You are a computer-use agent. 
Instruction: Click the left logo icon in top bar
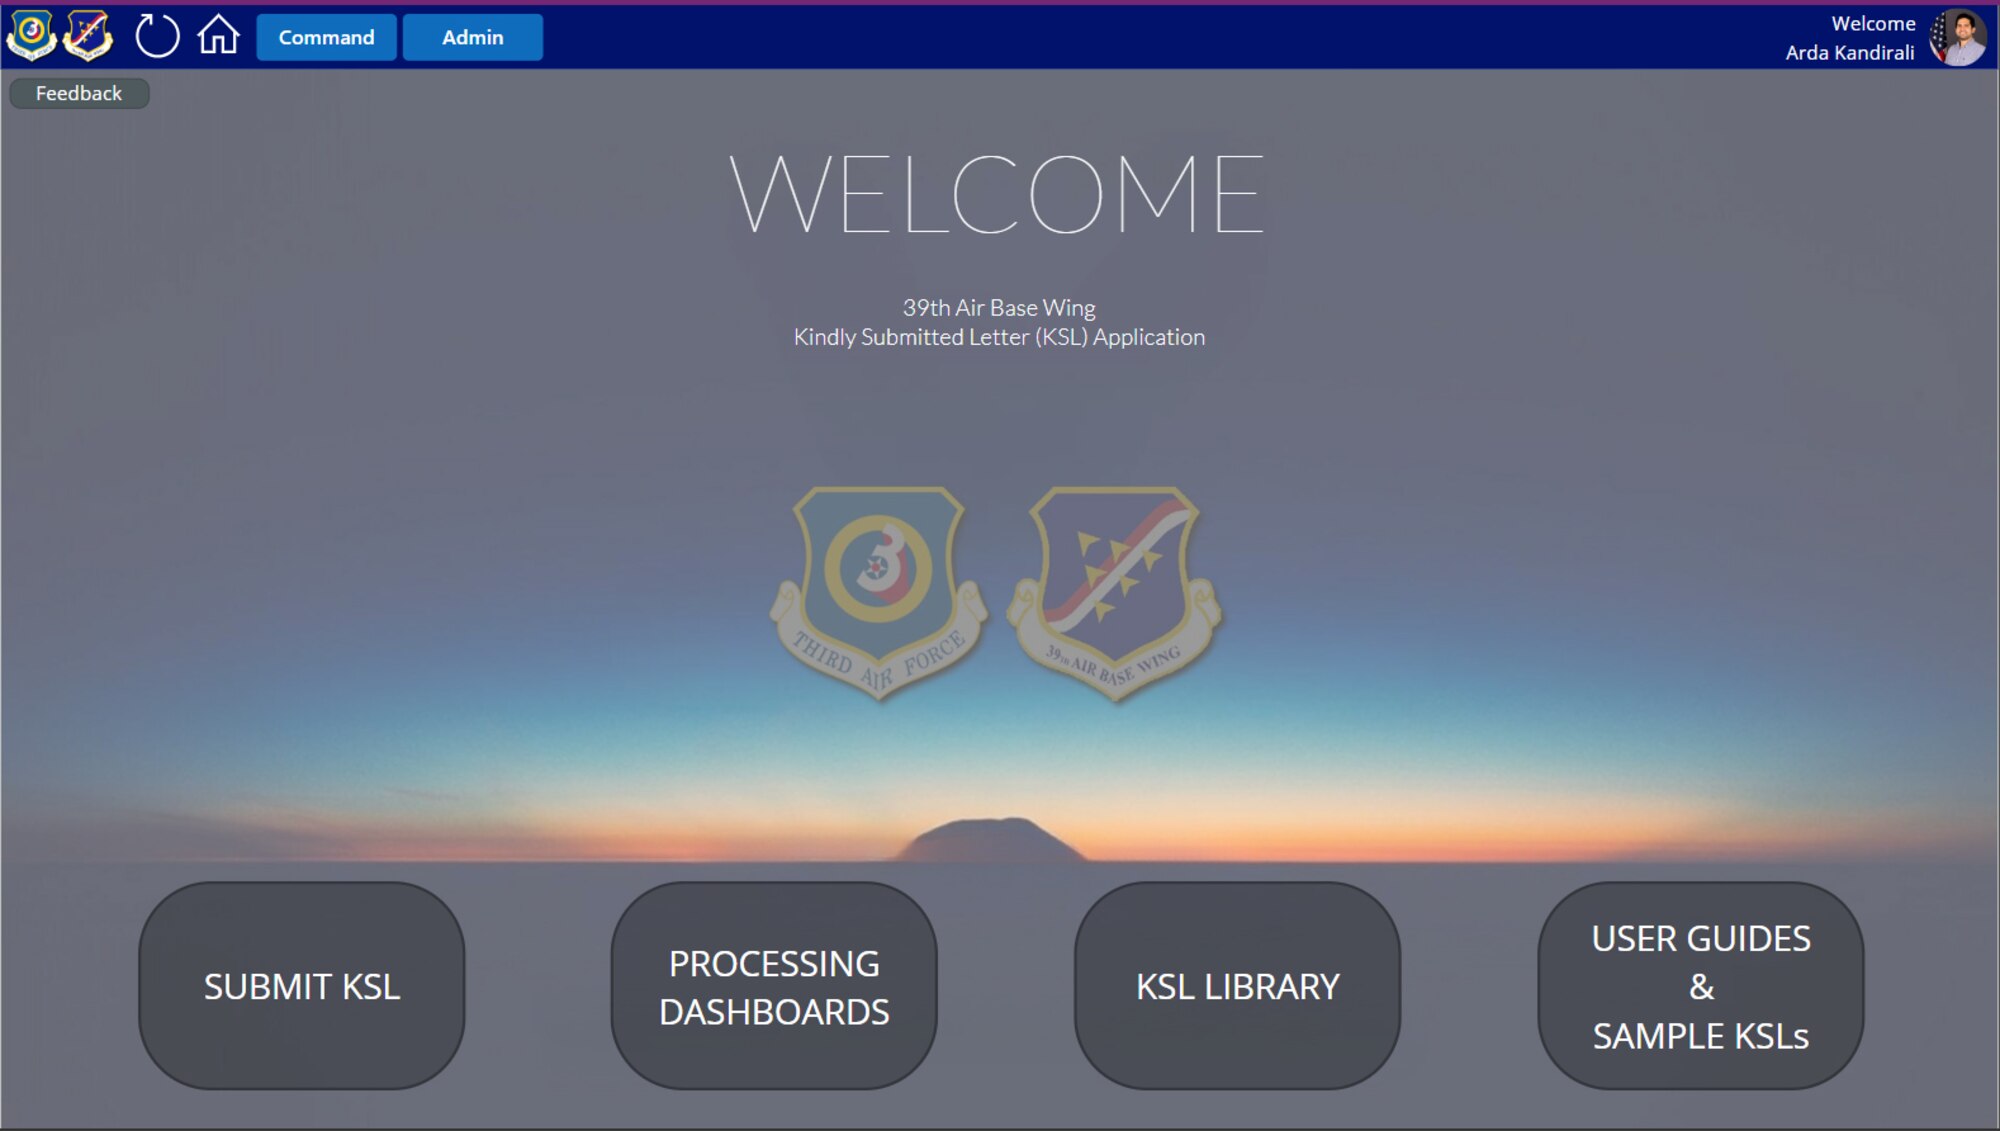(x=32, y=36)
